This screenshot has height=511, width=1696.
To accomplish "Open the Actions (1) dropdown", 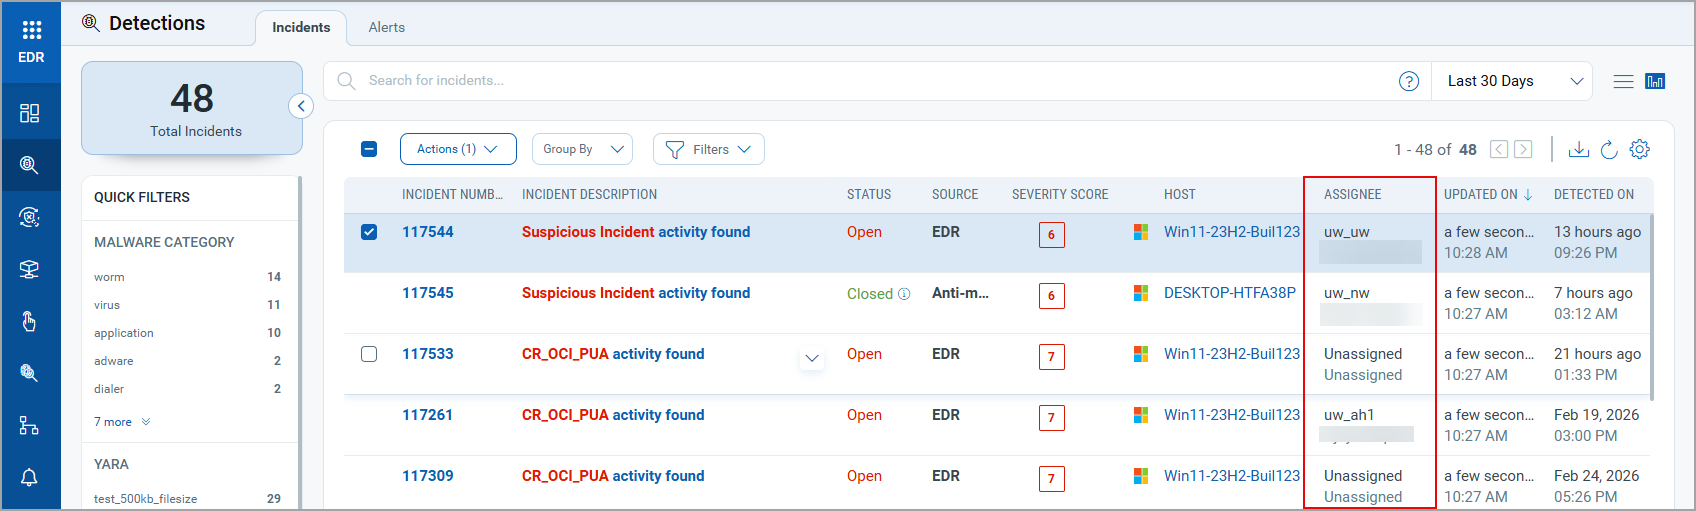I will pos(458,149).
